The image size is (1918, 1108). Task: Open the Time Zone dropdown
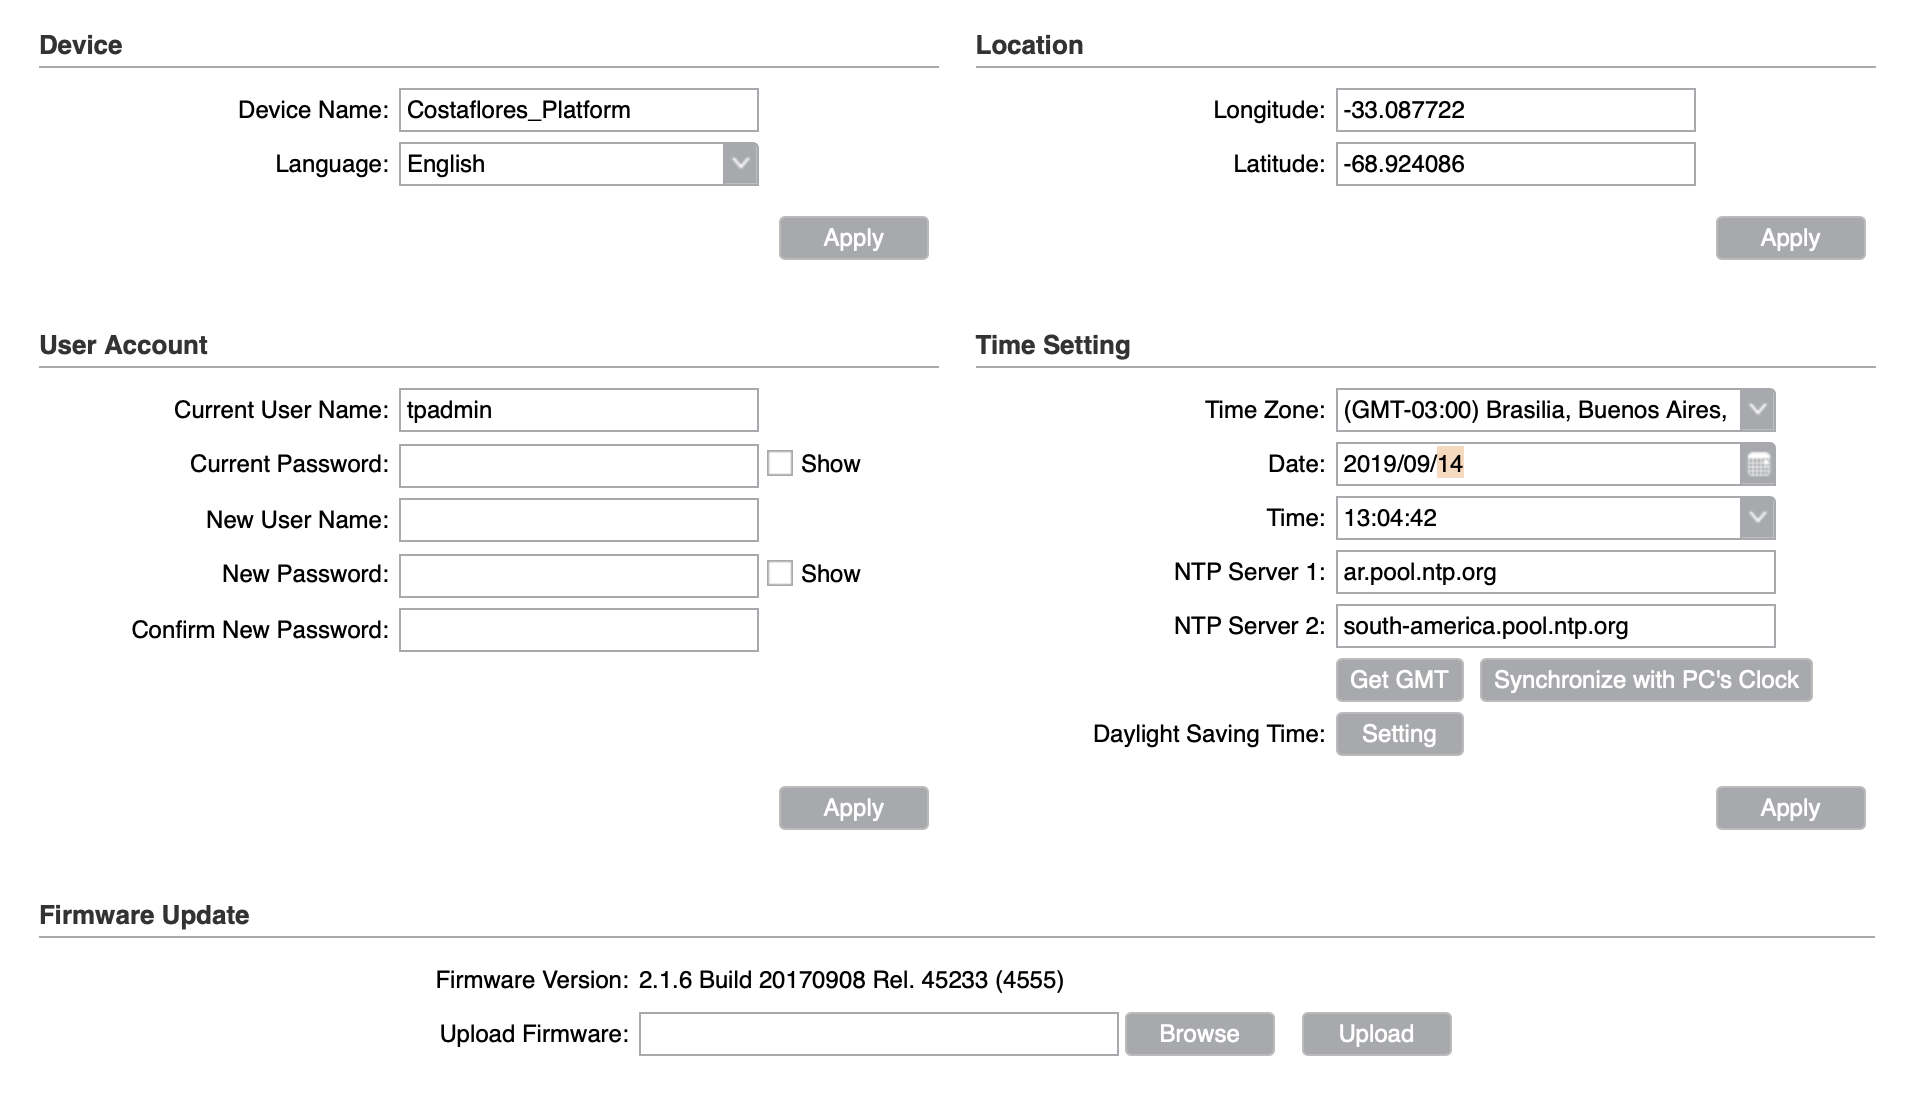(1757, 410)
